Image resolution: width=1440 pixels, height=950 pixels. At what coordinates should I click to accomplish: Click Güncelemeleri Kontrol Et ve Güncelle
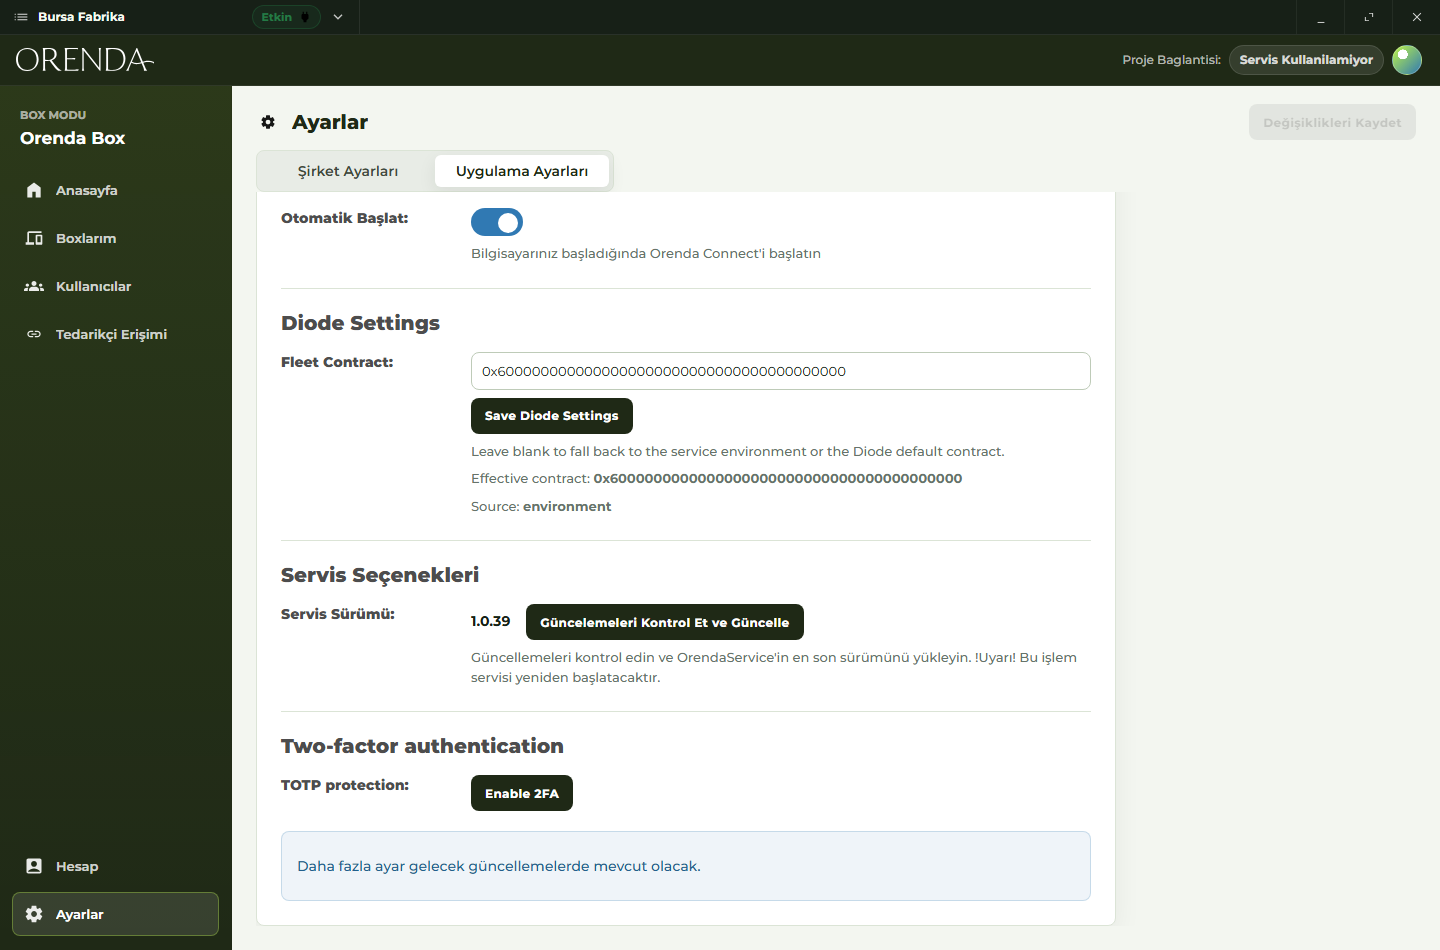click(665, 622)
